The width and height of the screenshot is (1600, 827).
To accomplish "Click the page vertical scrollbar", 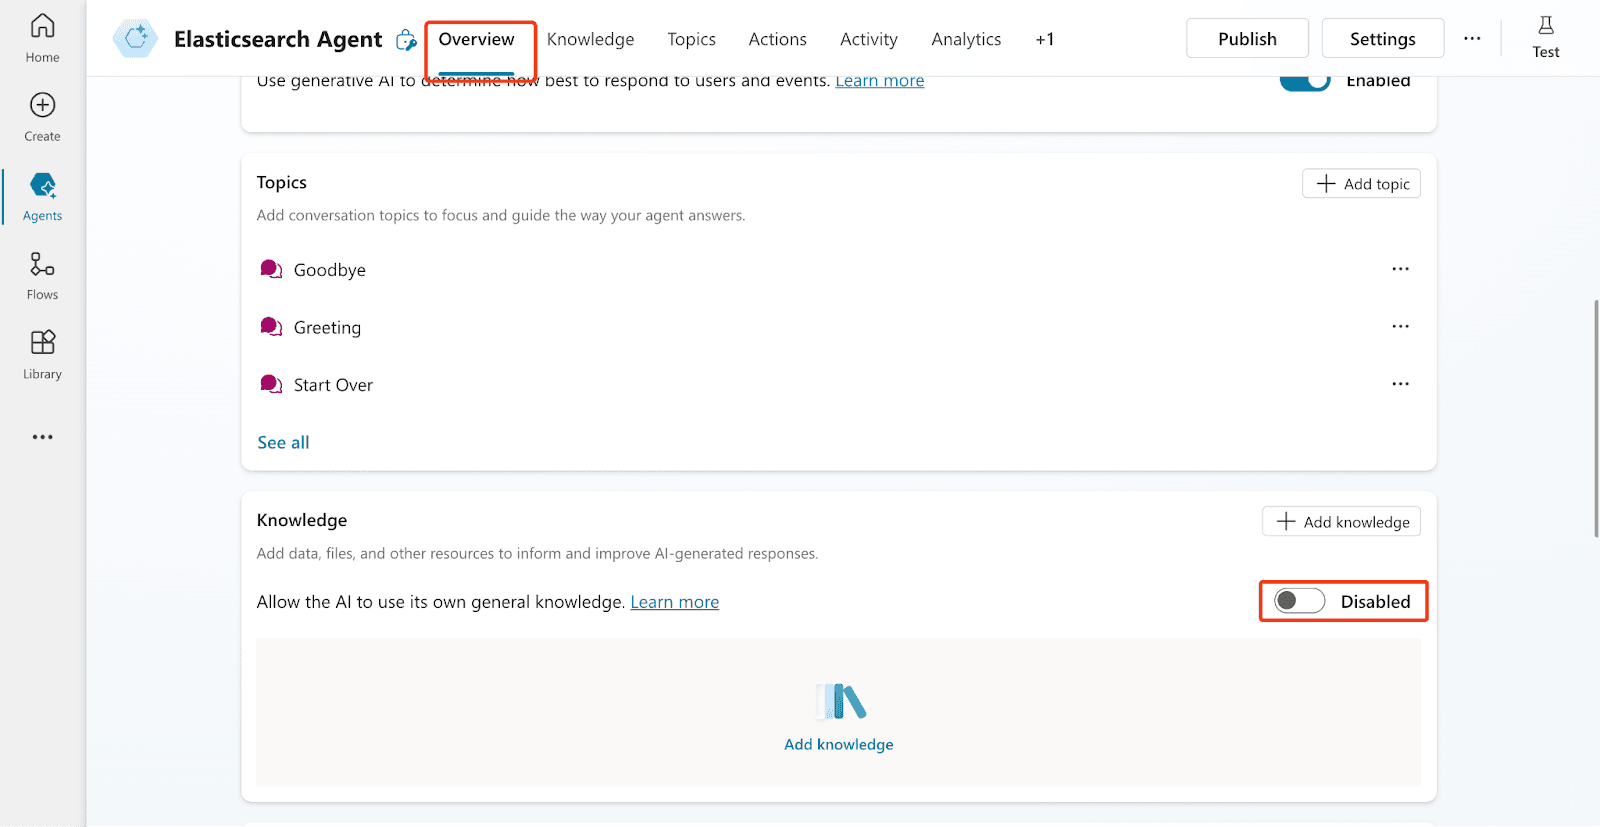I will pyautogui.click(x=1595, y=418).
